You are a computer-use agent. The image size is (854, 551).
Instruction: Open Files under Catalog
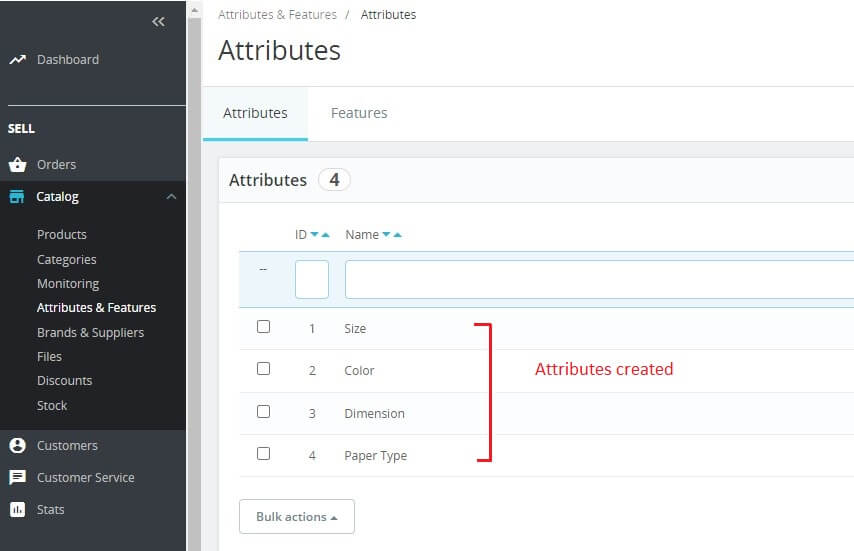[x=49, y=357]
